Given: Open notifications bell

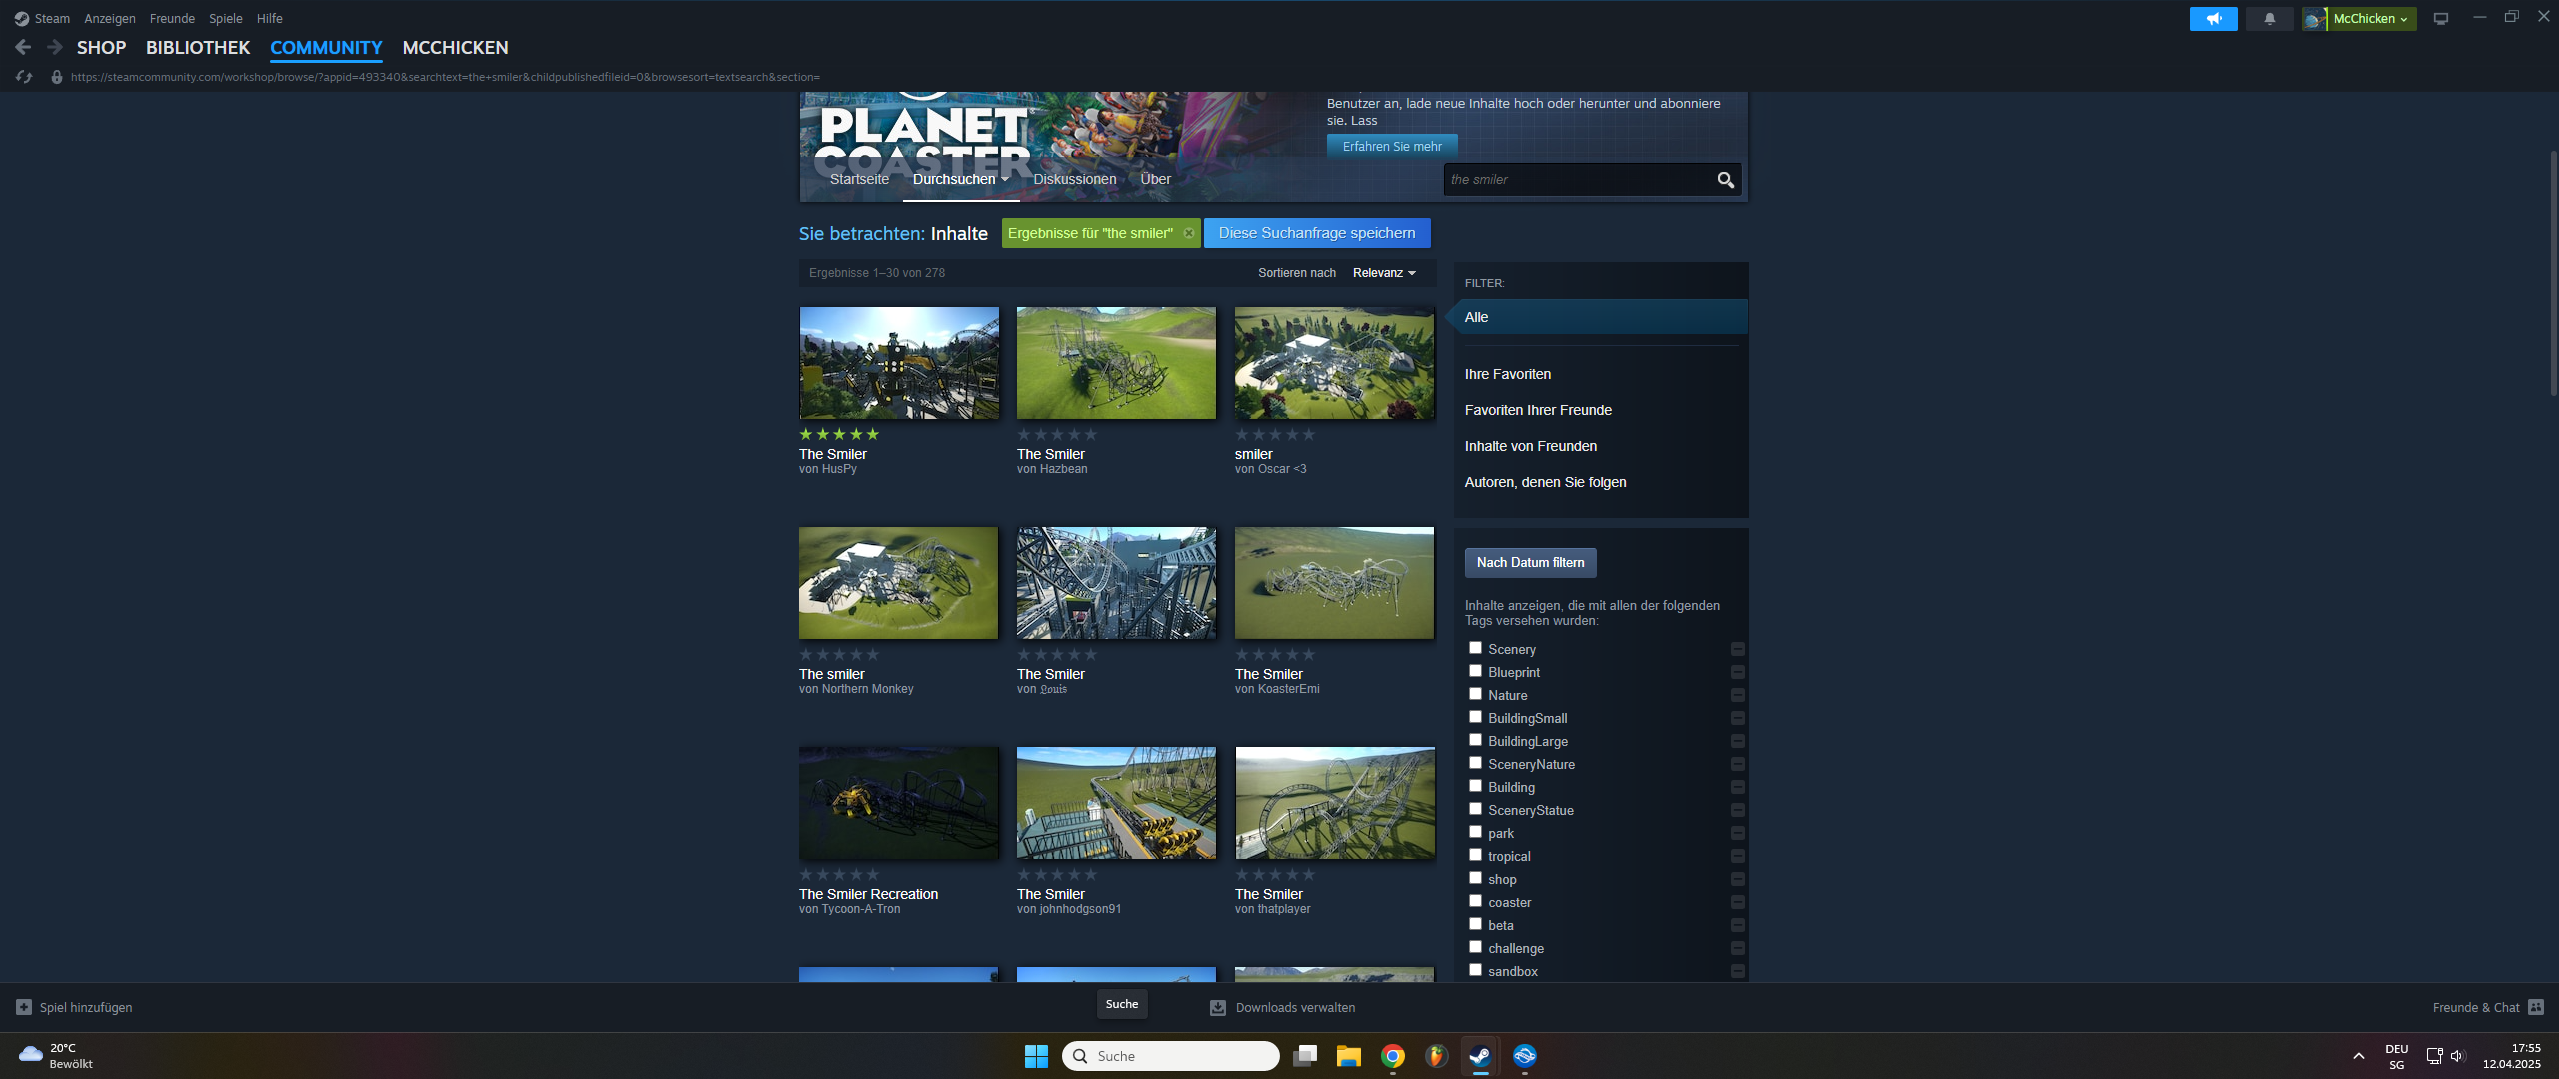Looking at the screenshot, I should [2269, 18].
